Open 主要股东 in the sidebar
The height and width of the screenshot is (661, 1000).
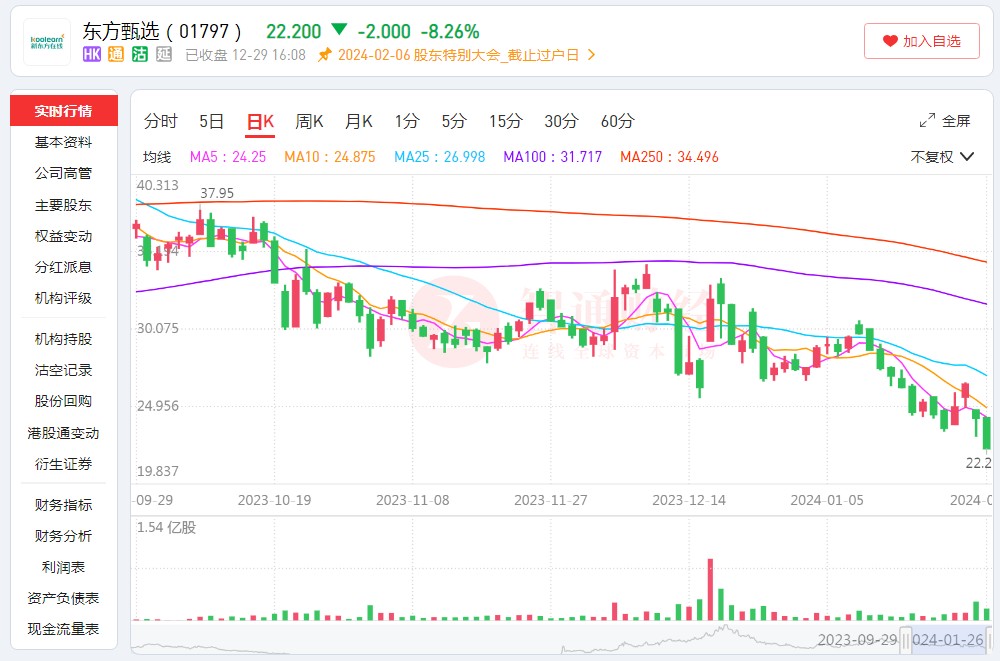click(x=63, y=205)
